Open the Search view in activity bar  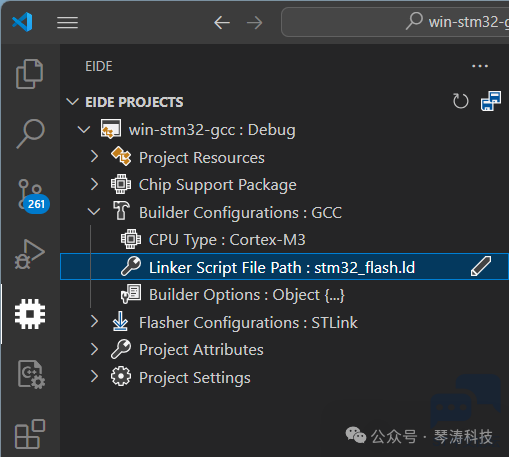30,133
